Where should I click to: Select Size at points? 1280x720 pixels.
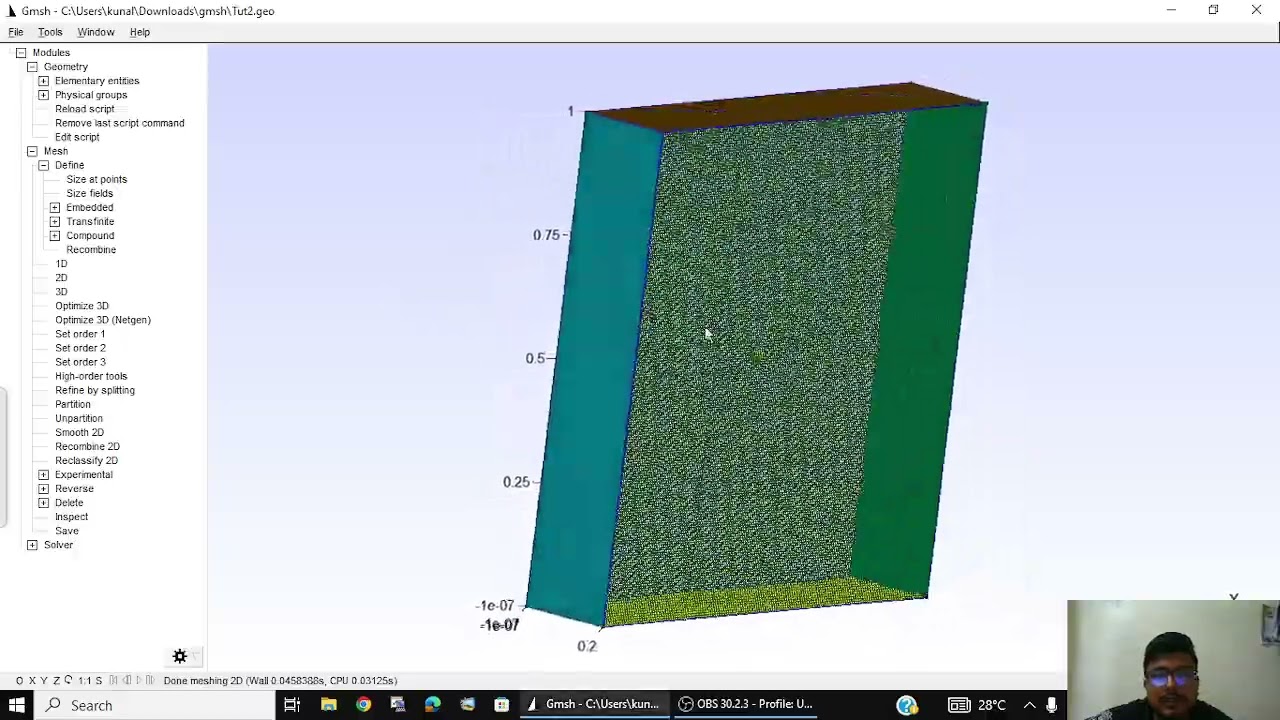(x=97, y=179)
